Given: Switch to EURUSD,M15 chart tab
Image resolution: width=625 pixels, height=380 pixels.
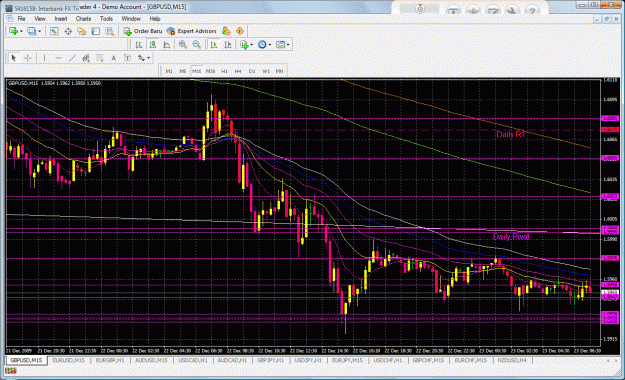Looking at the screenshot, I should [69, 360].
